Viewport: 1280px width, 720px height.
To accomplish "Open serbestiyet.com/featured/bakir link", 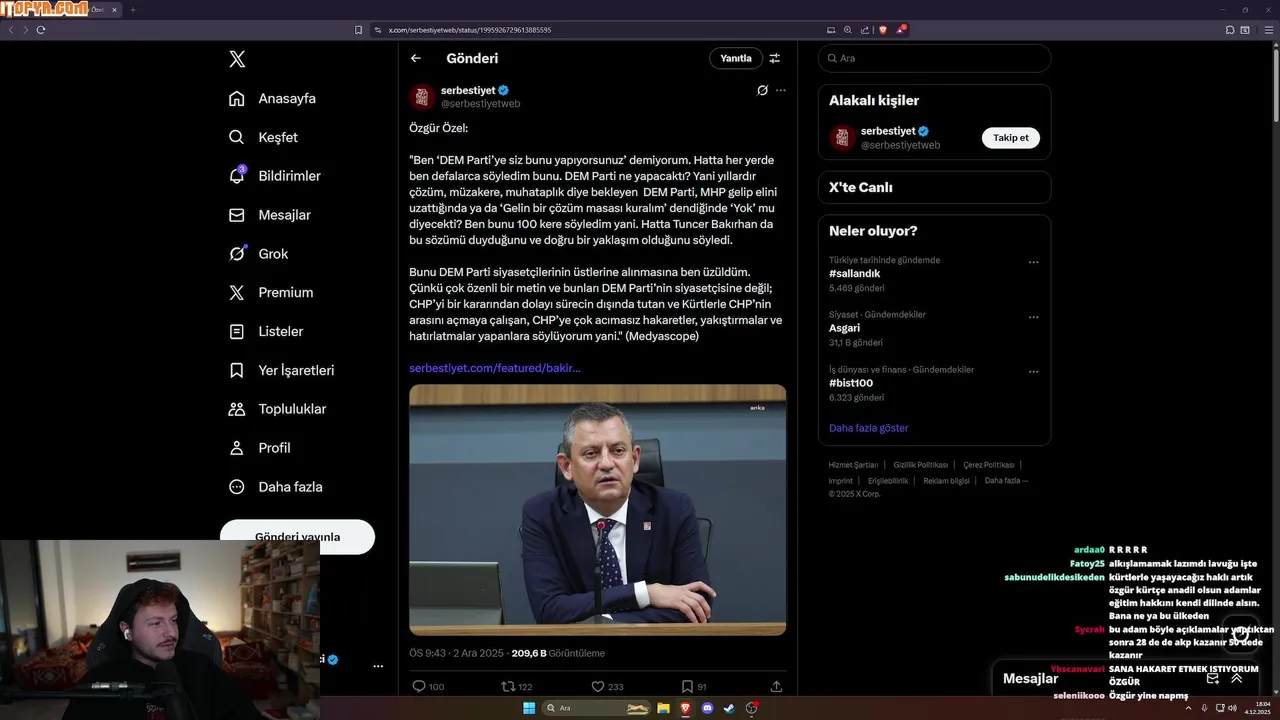I will click(495, 368).
